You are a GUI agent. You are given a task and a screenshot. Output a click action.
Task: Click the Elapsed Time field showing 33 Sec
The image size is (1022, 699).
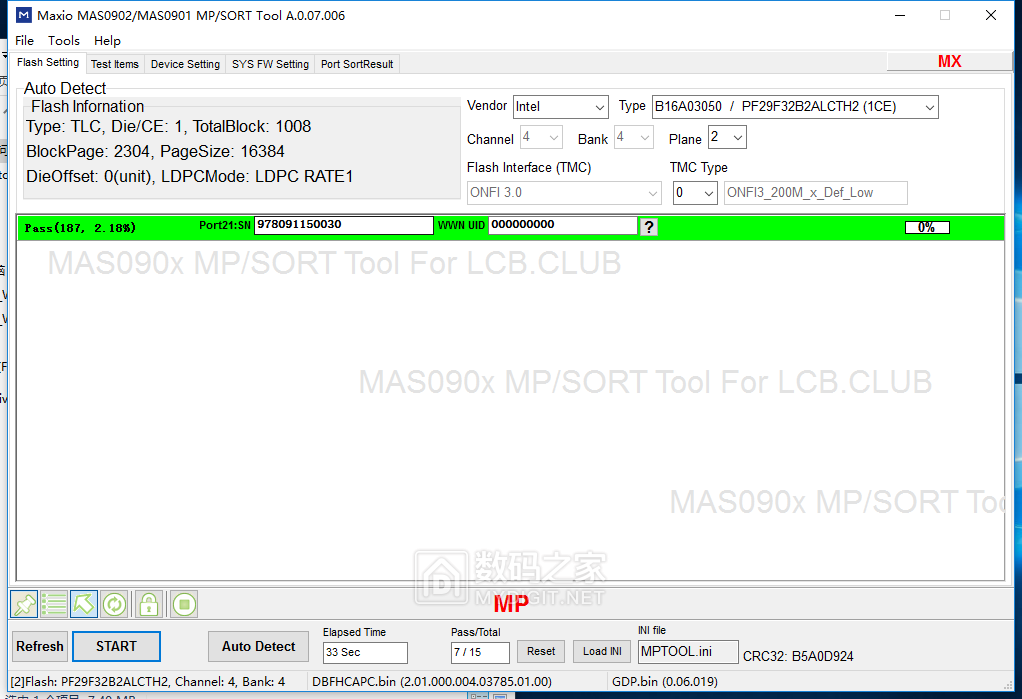point(365,653)
